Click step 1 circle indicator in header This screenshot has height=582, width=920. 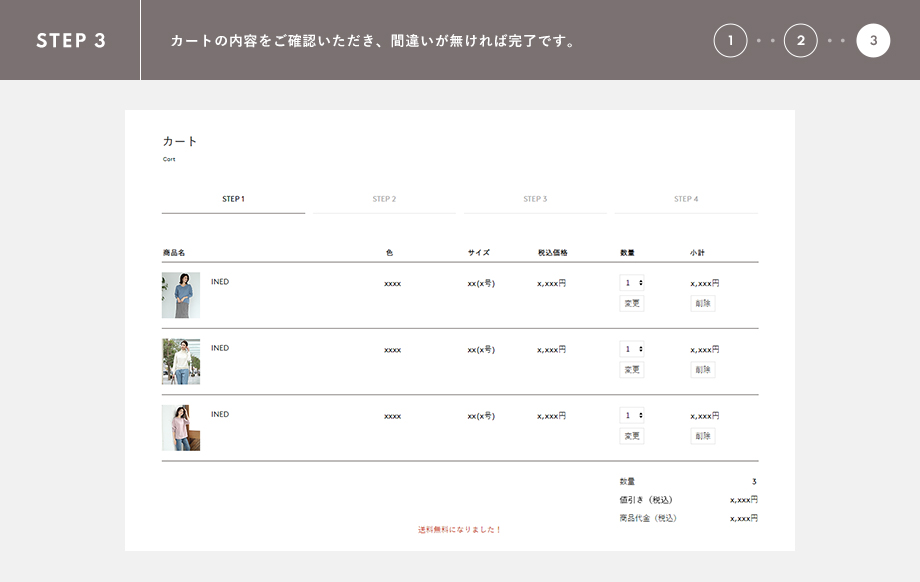tap(730, 41)
